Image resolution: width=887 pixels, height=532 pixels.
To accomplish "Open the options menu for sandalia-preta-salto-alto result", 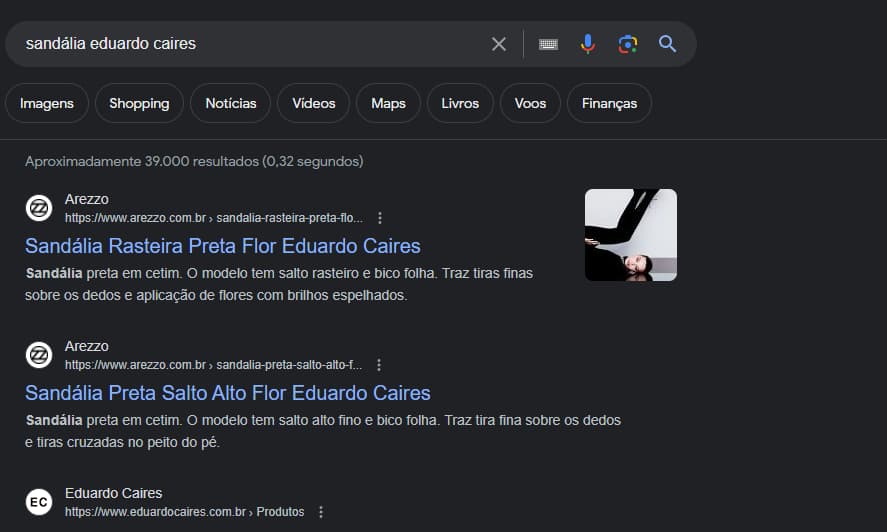I will (379, 365).
